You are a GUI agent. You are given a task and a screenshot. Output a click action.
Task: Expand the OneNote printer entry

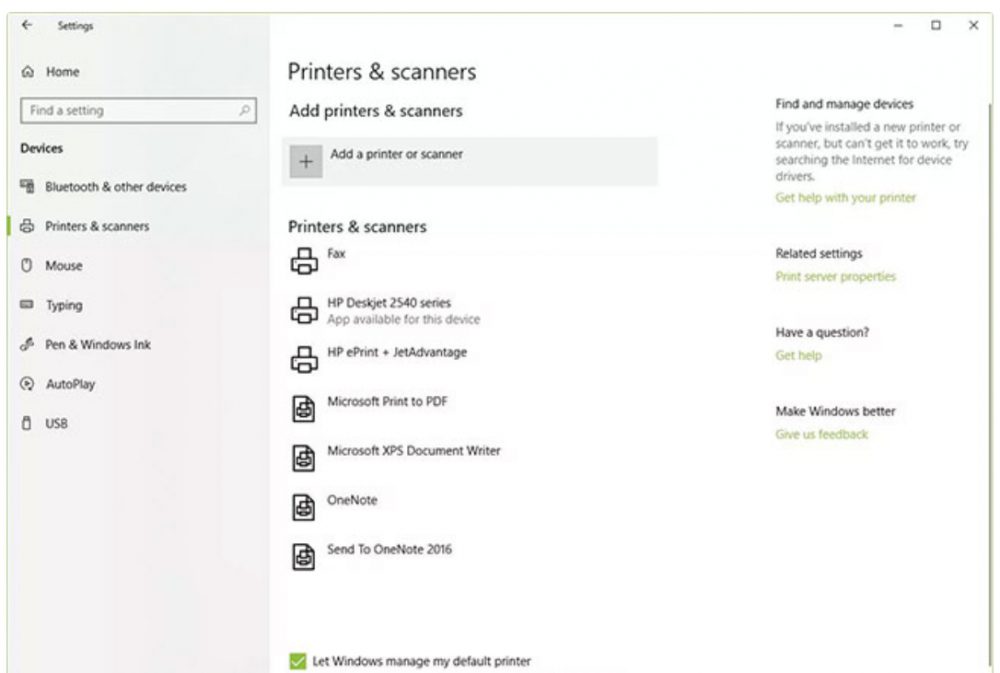click(349, 503)
